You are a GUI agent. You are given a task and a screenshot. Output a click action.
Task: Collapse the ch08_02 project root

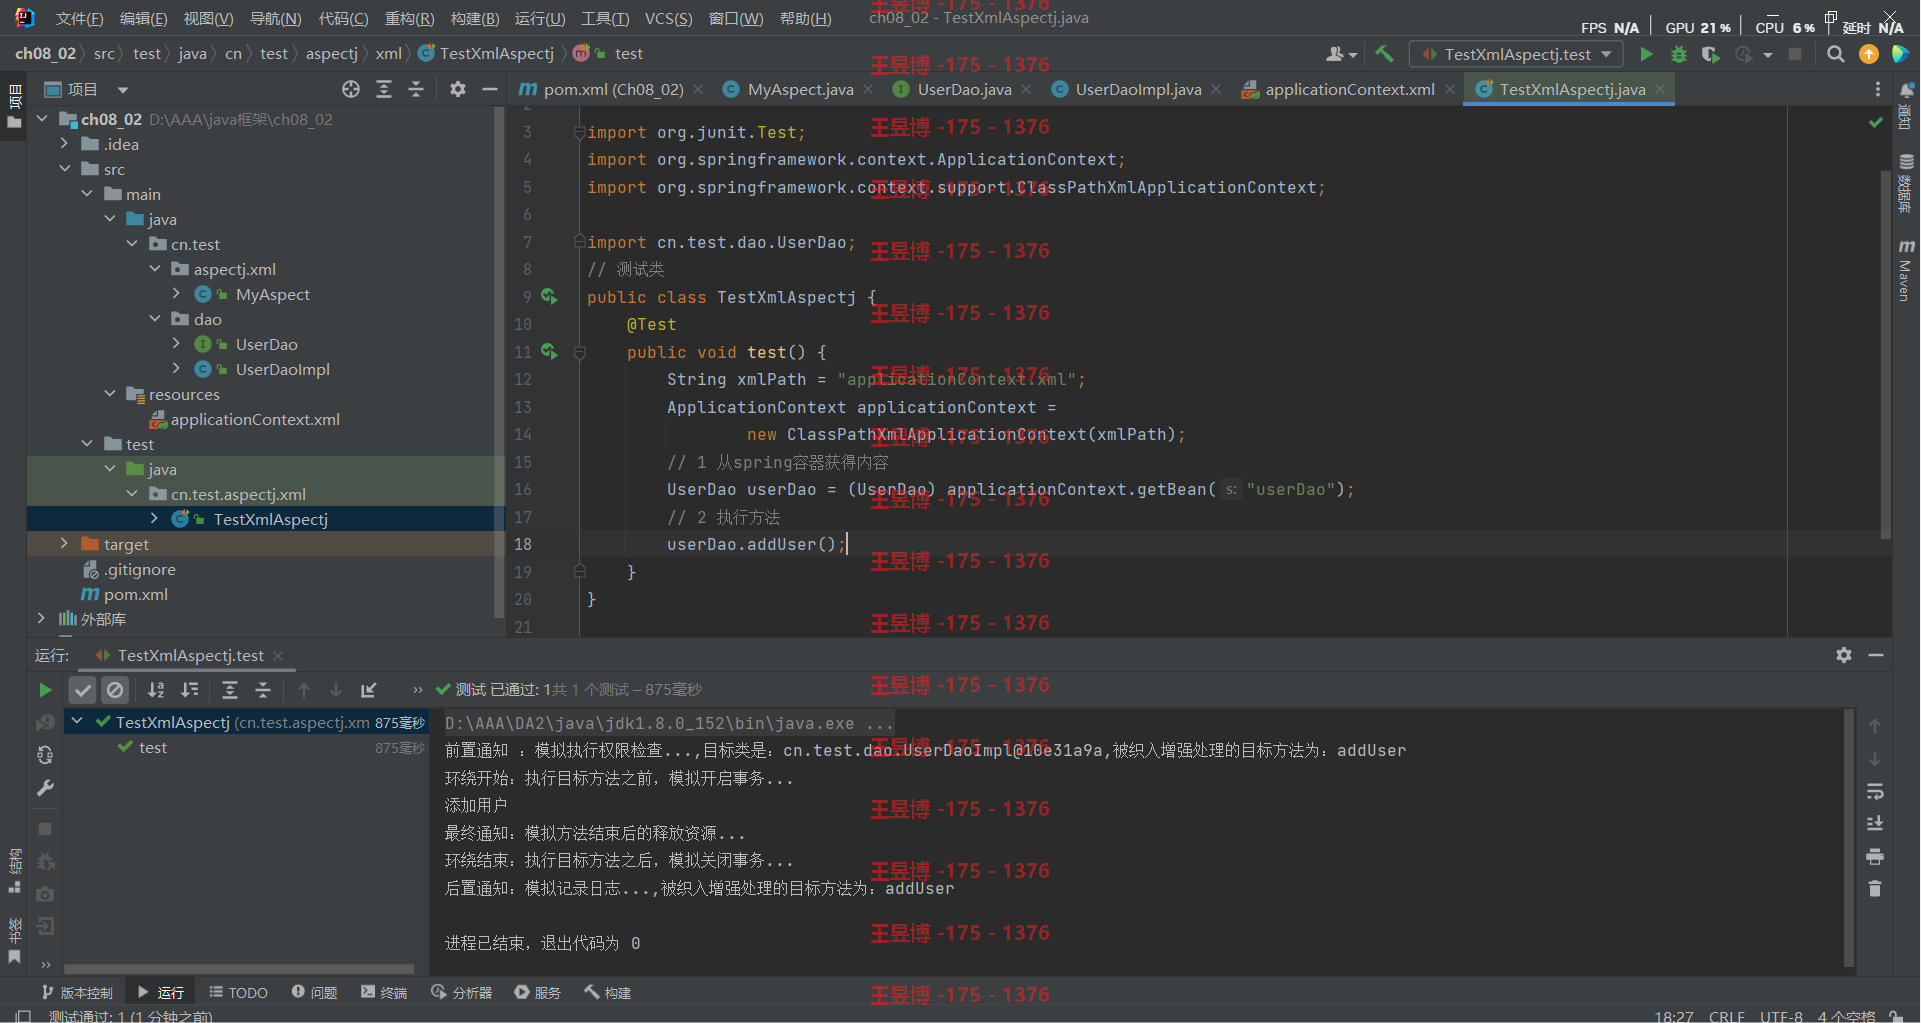(42, 119)
